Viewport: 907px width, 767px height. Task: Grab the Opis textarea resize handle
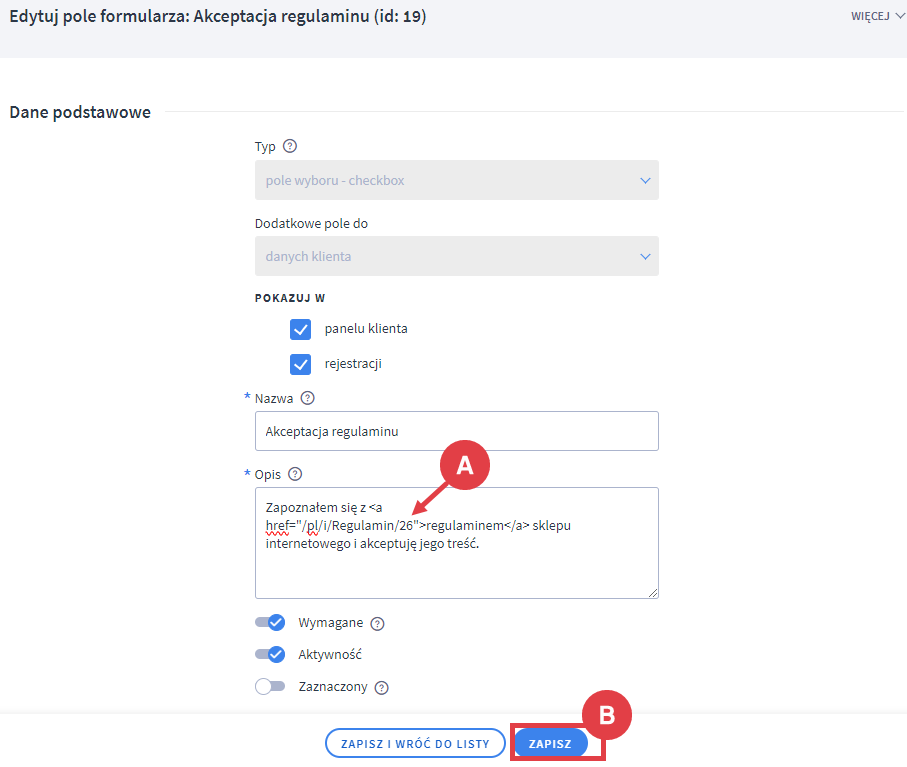[x=652, y=592]
